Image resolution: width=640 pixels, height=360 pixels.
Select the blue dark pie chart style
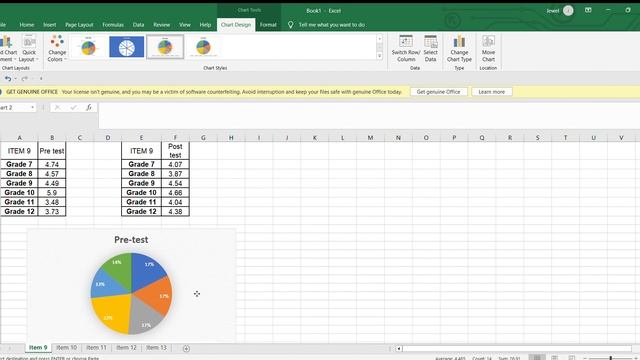(x=127, y=47)
